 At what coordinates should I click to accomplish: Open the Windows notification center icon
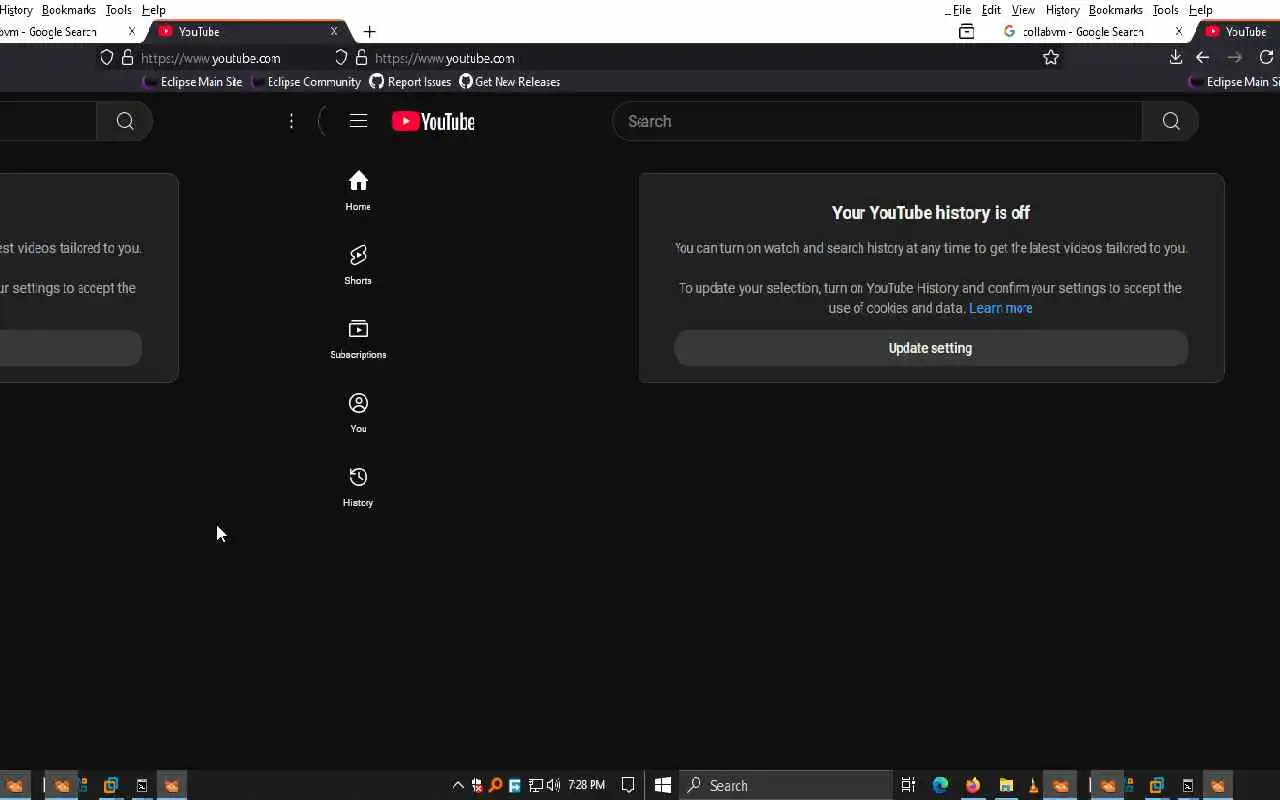(628, 785)
